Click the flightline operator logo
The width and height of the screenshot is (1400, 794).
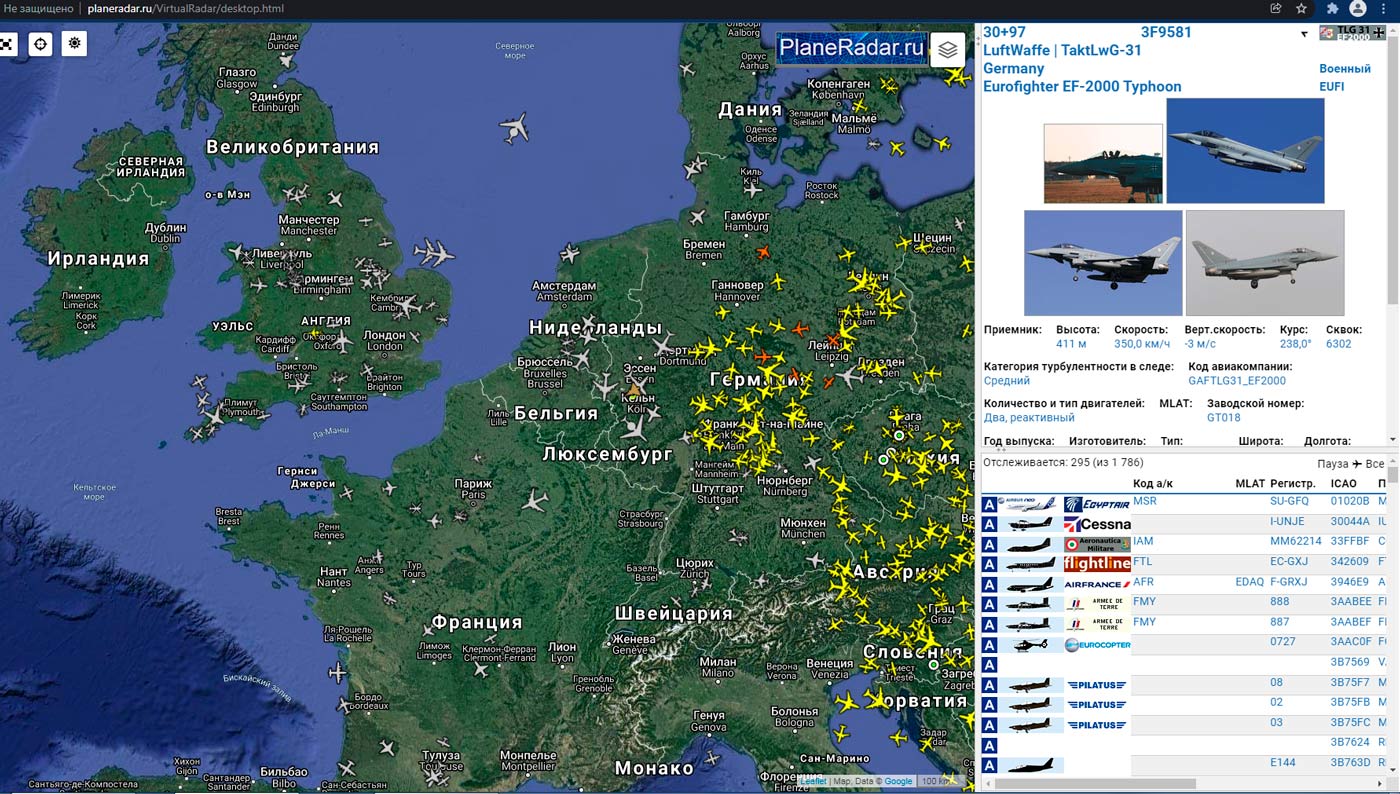tap(1097, 564)
